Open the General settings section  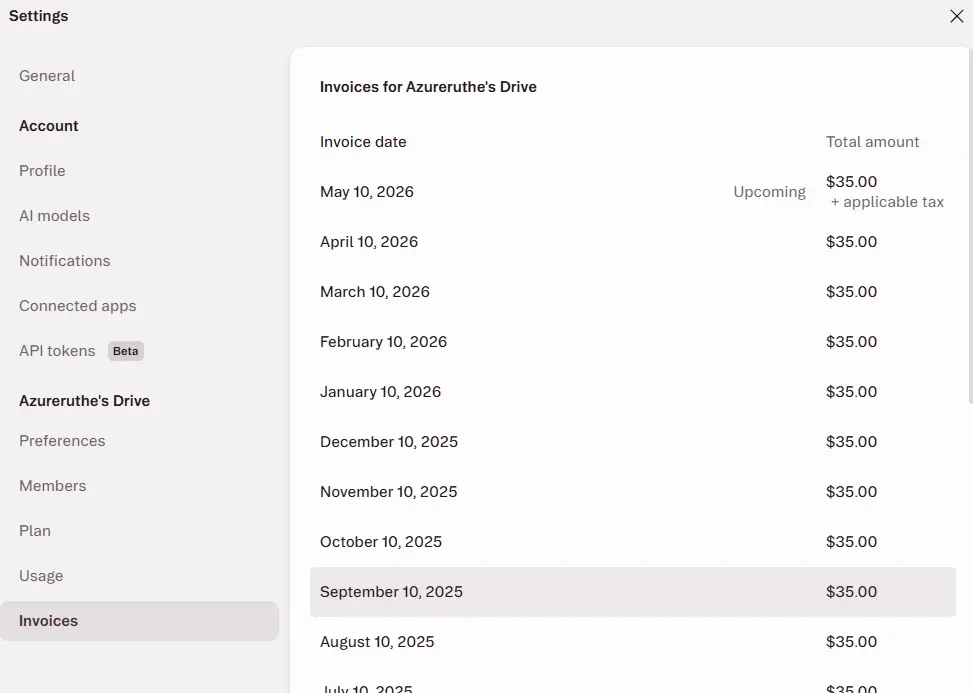[x=47, y=76]
